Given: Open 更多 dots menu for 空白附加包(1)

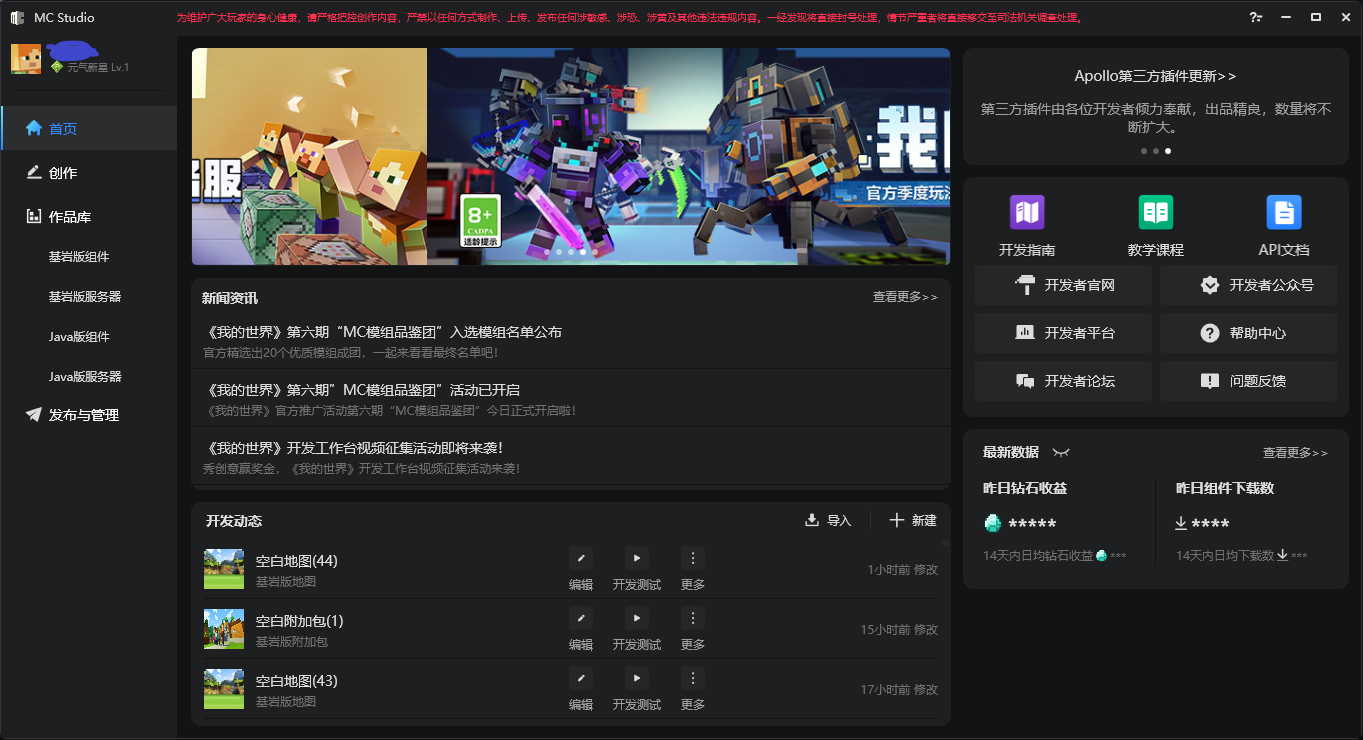Looking at the screenshot, I should (x=693, y=618).
